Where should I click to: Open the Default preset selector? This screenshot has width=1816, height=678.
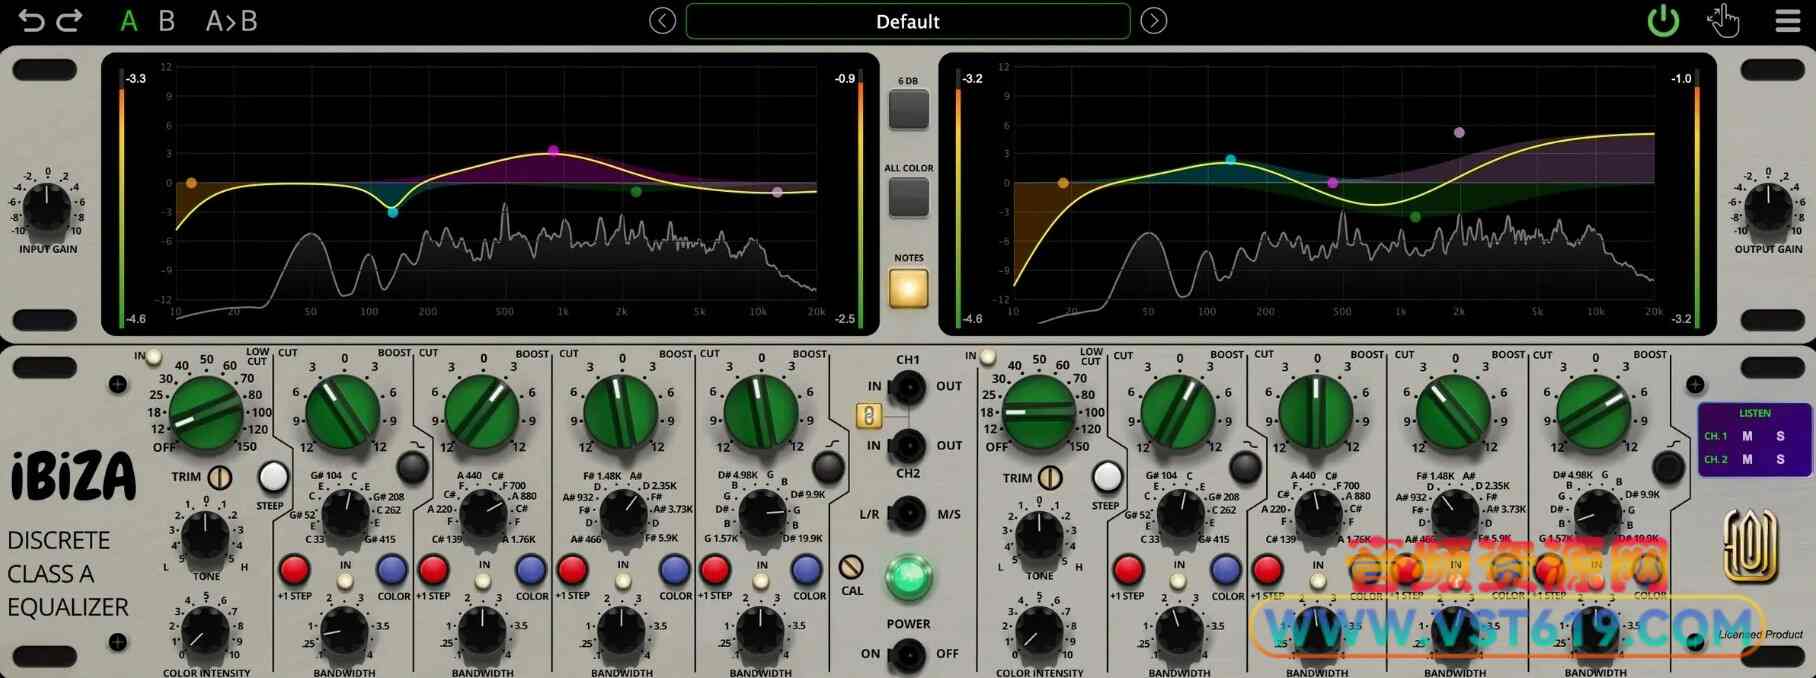point(907,21)
